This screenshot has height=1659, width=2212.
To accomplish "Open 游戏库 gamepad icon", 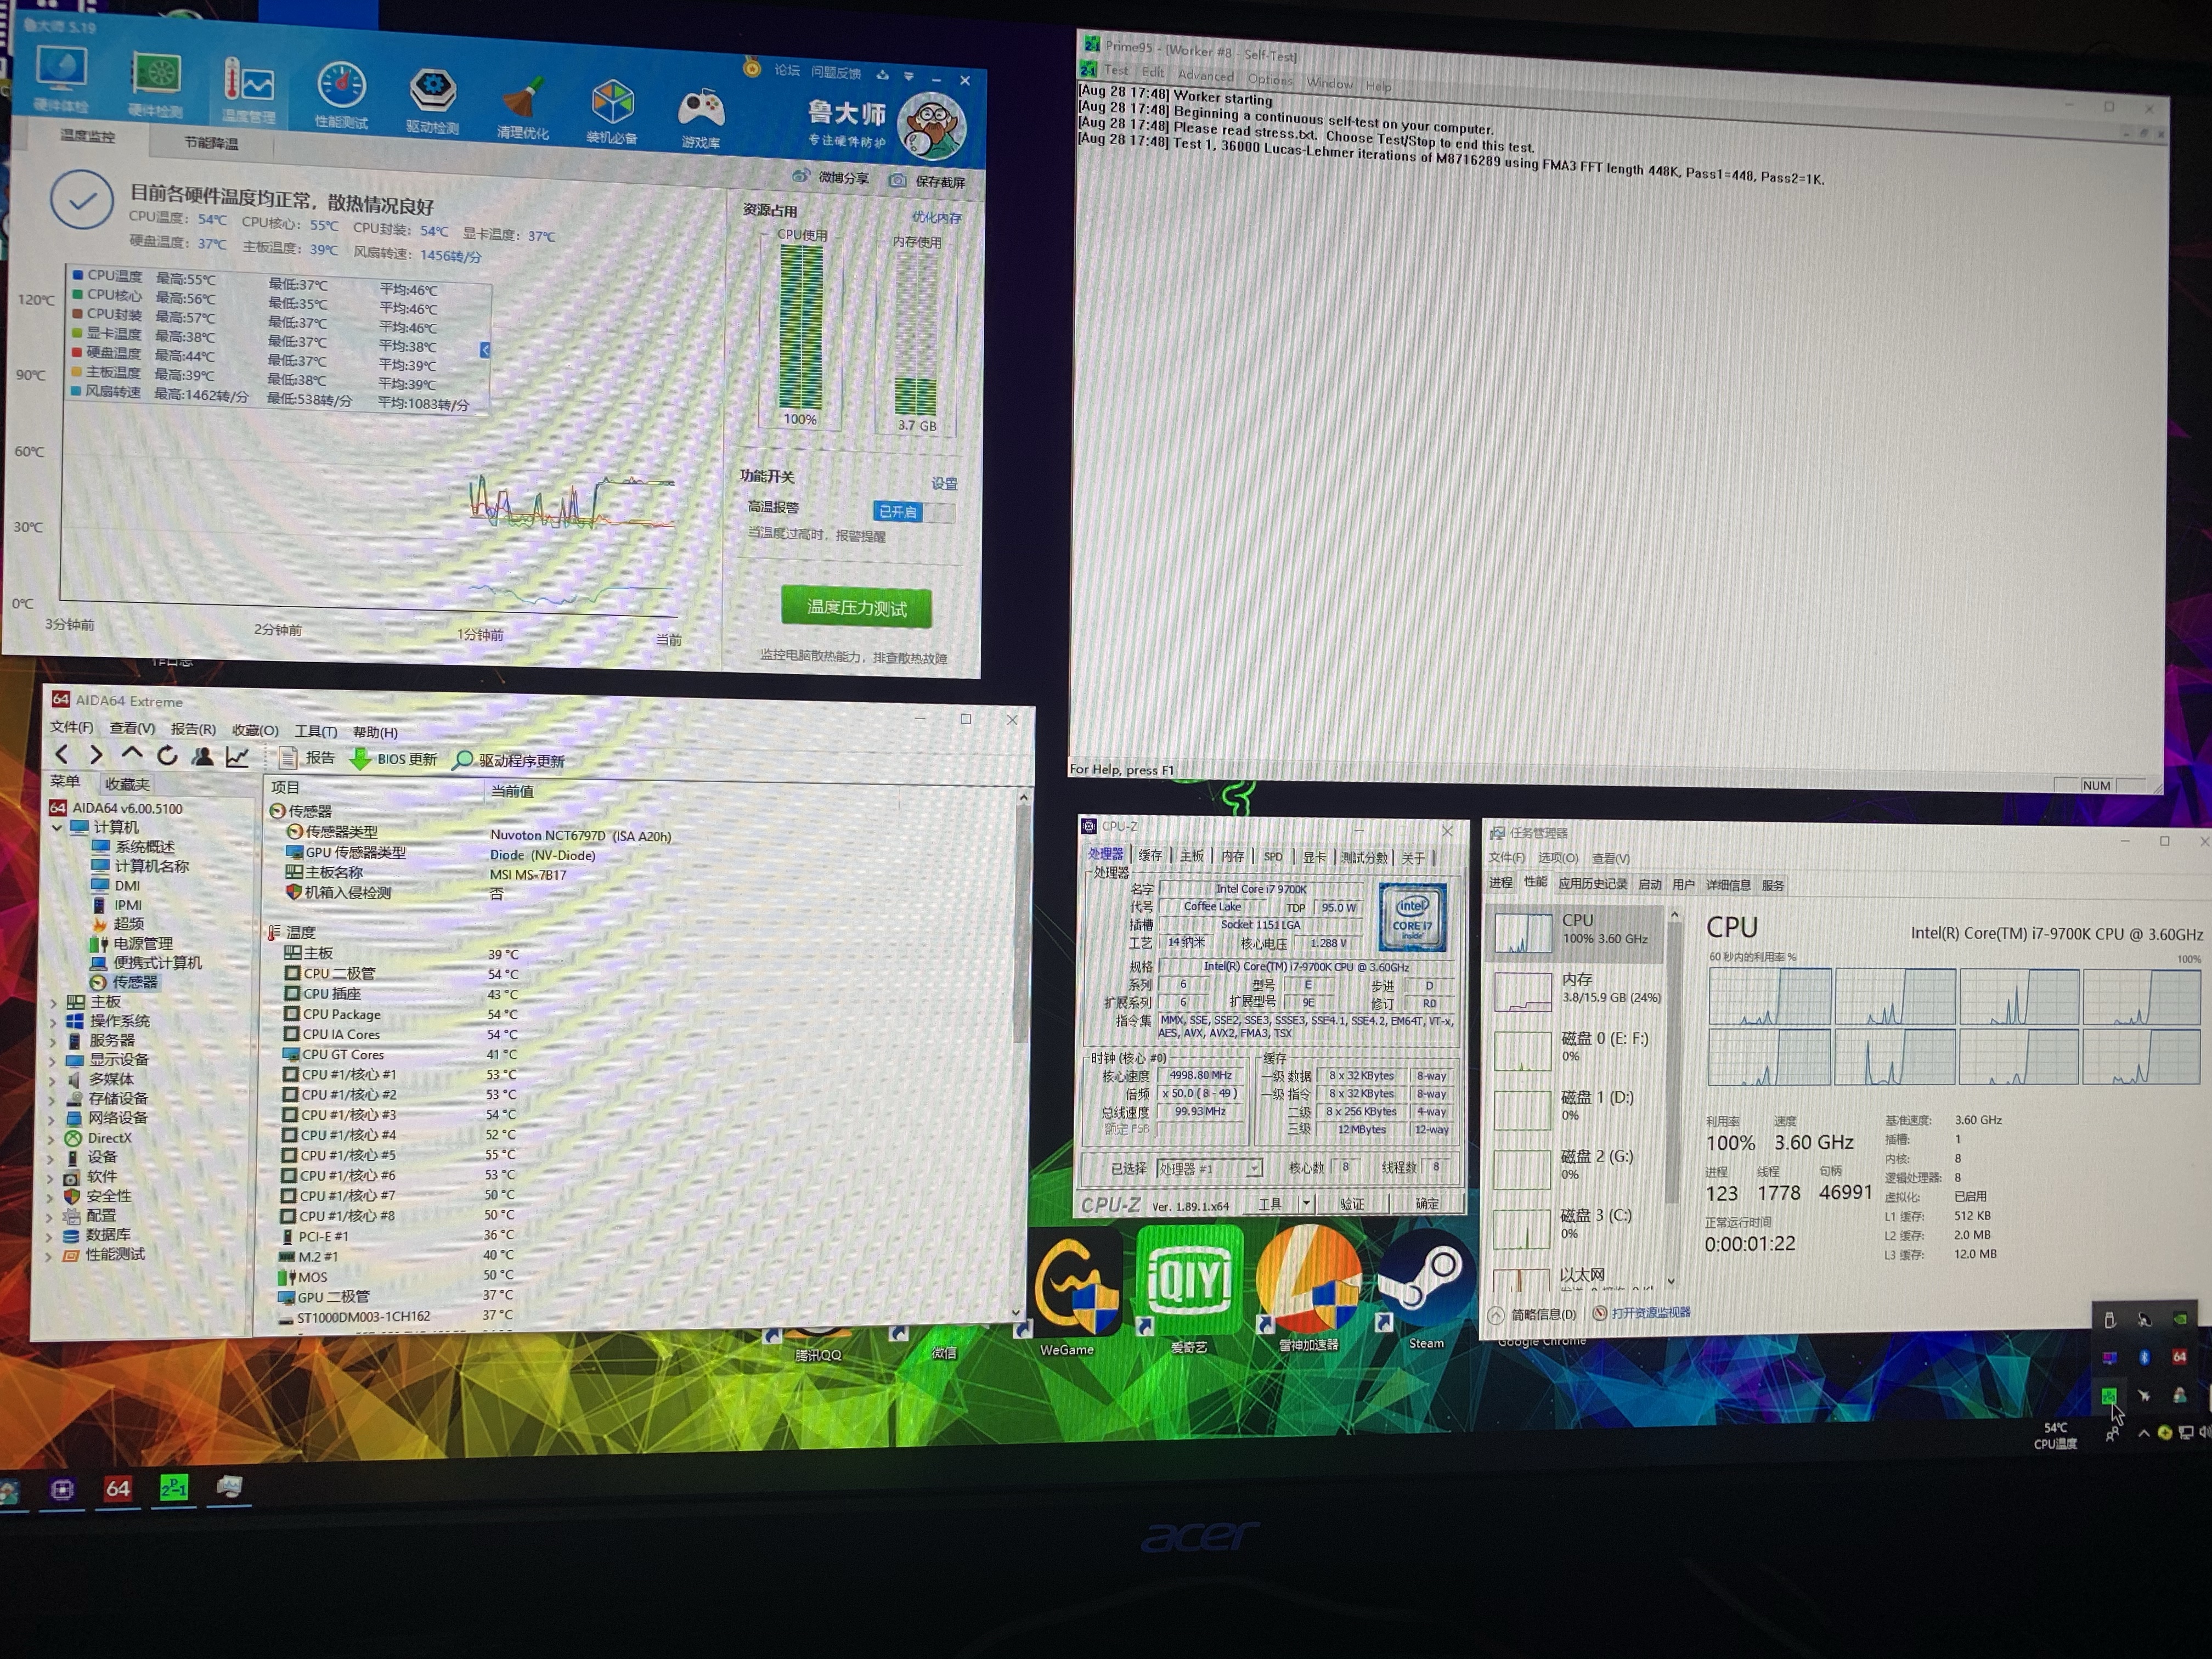I will pyautogui.click(x=701, y=107).
